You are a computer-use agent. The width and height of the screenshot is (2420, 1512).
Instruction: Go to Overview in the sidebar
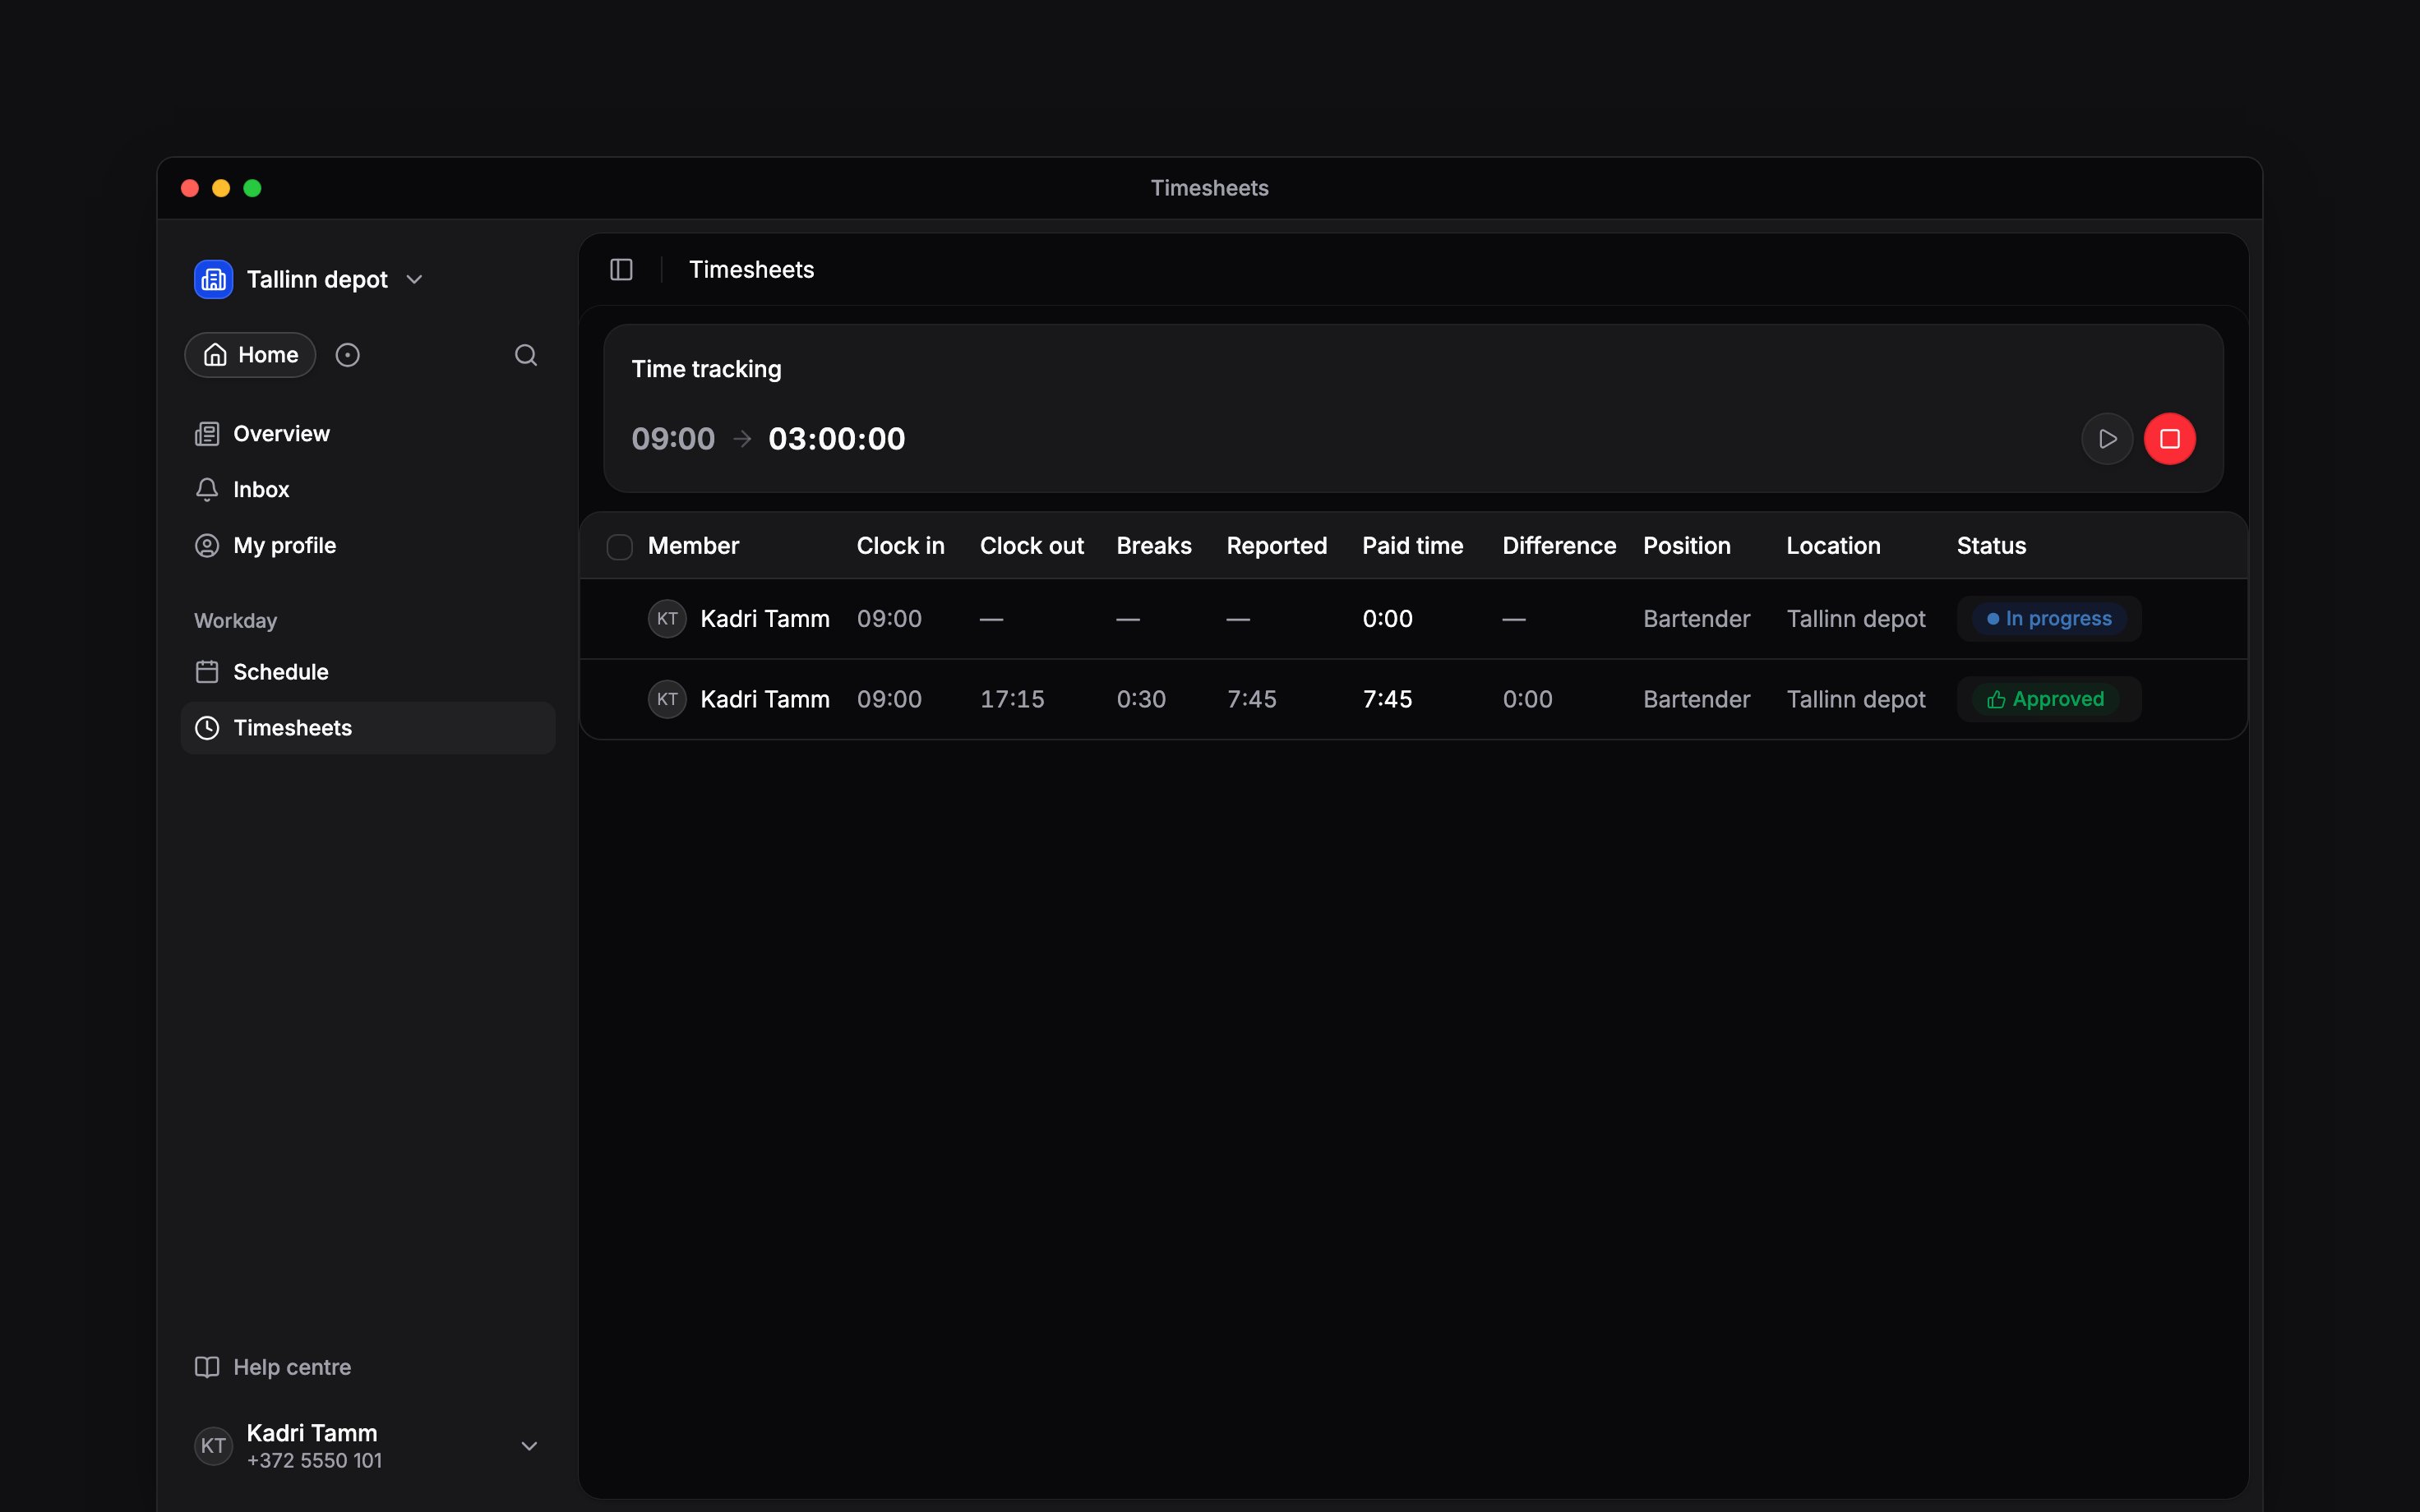click(367, 434)
